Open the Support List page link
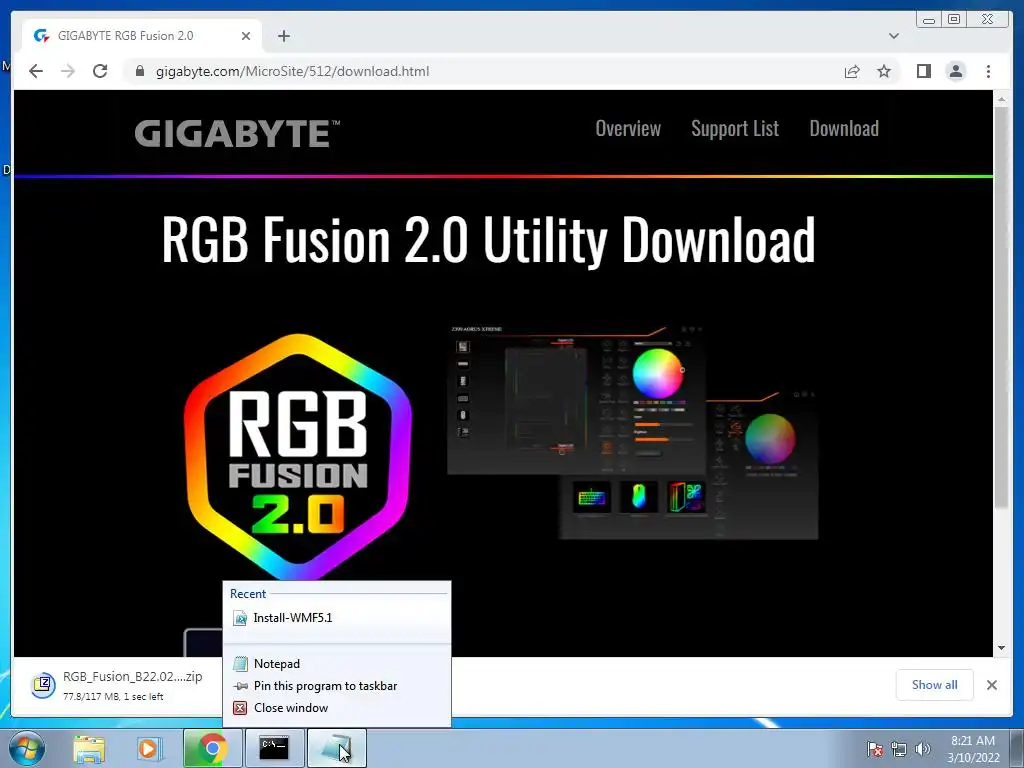Image resolution: width=1024 pixels, height=768 pixels. pyautogui.click(x=735, y=129)
